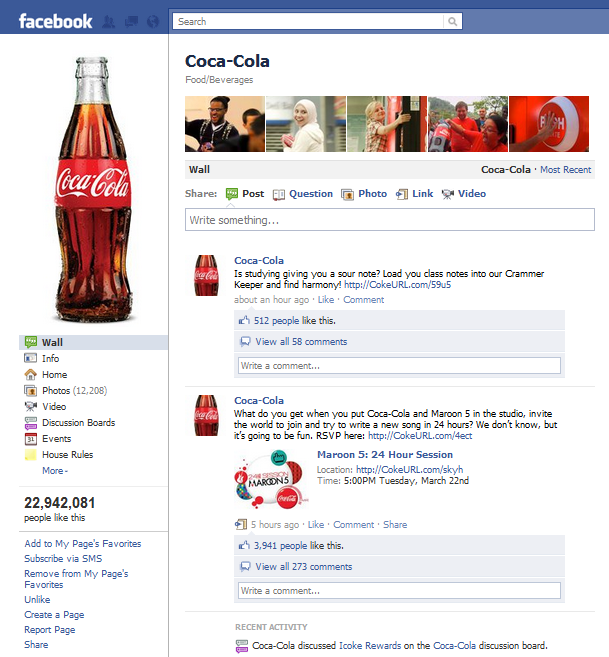Click Coca-Cola wall filter text
This screenshot has width=609, height=657.
[x=505, y=170]
